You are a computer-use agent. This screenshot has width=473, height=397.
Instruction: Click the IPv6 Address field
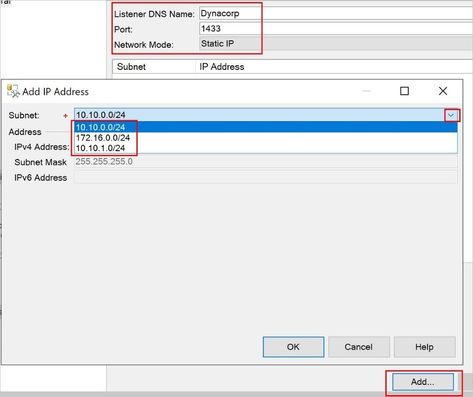tap(266, 177)
